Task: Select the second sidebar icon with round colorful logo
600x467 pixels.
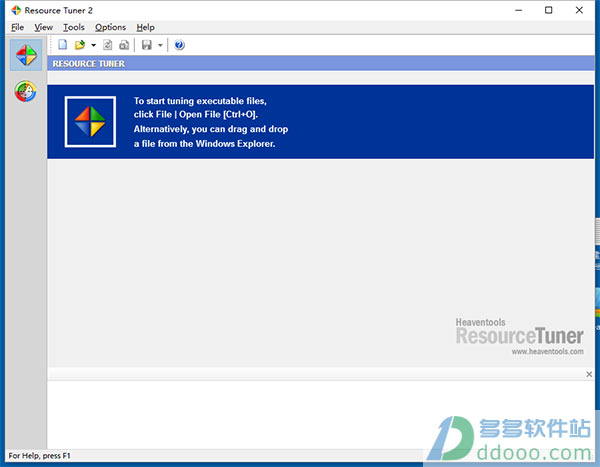Action: point(26,91)
